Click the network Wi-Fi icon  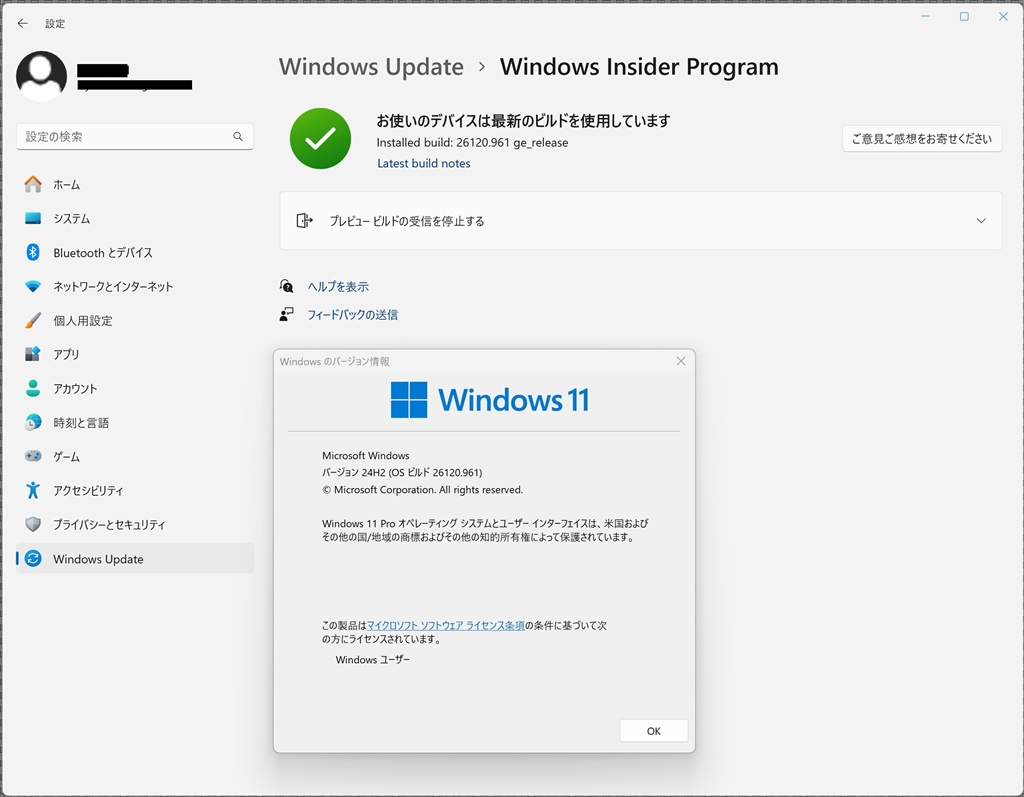(x=33, y=286)
